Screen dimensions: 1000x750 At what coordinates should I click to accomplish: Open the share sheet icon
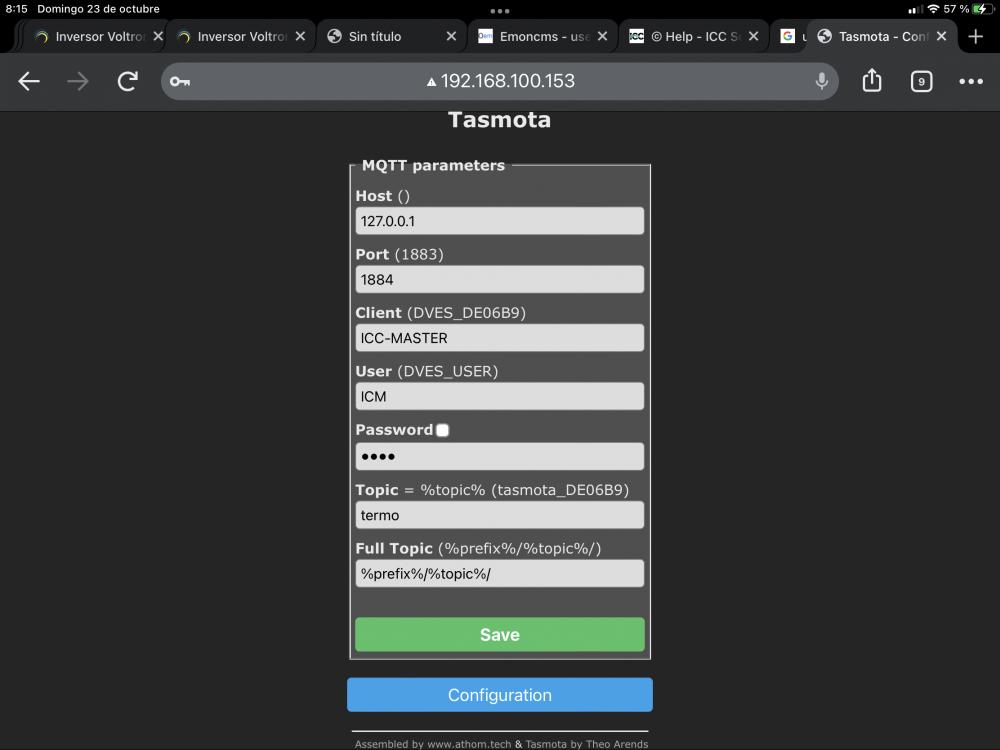click(871, 80)
